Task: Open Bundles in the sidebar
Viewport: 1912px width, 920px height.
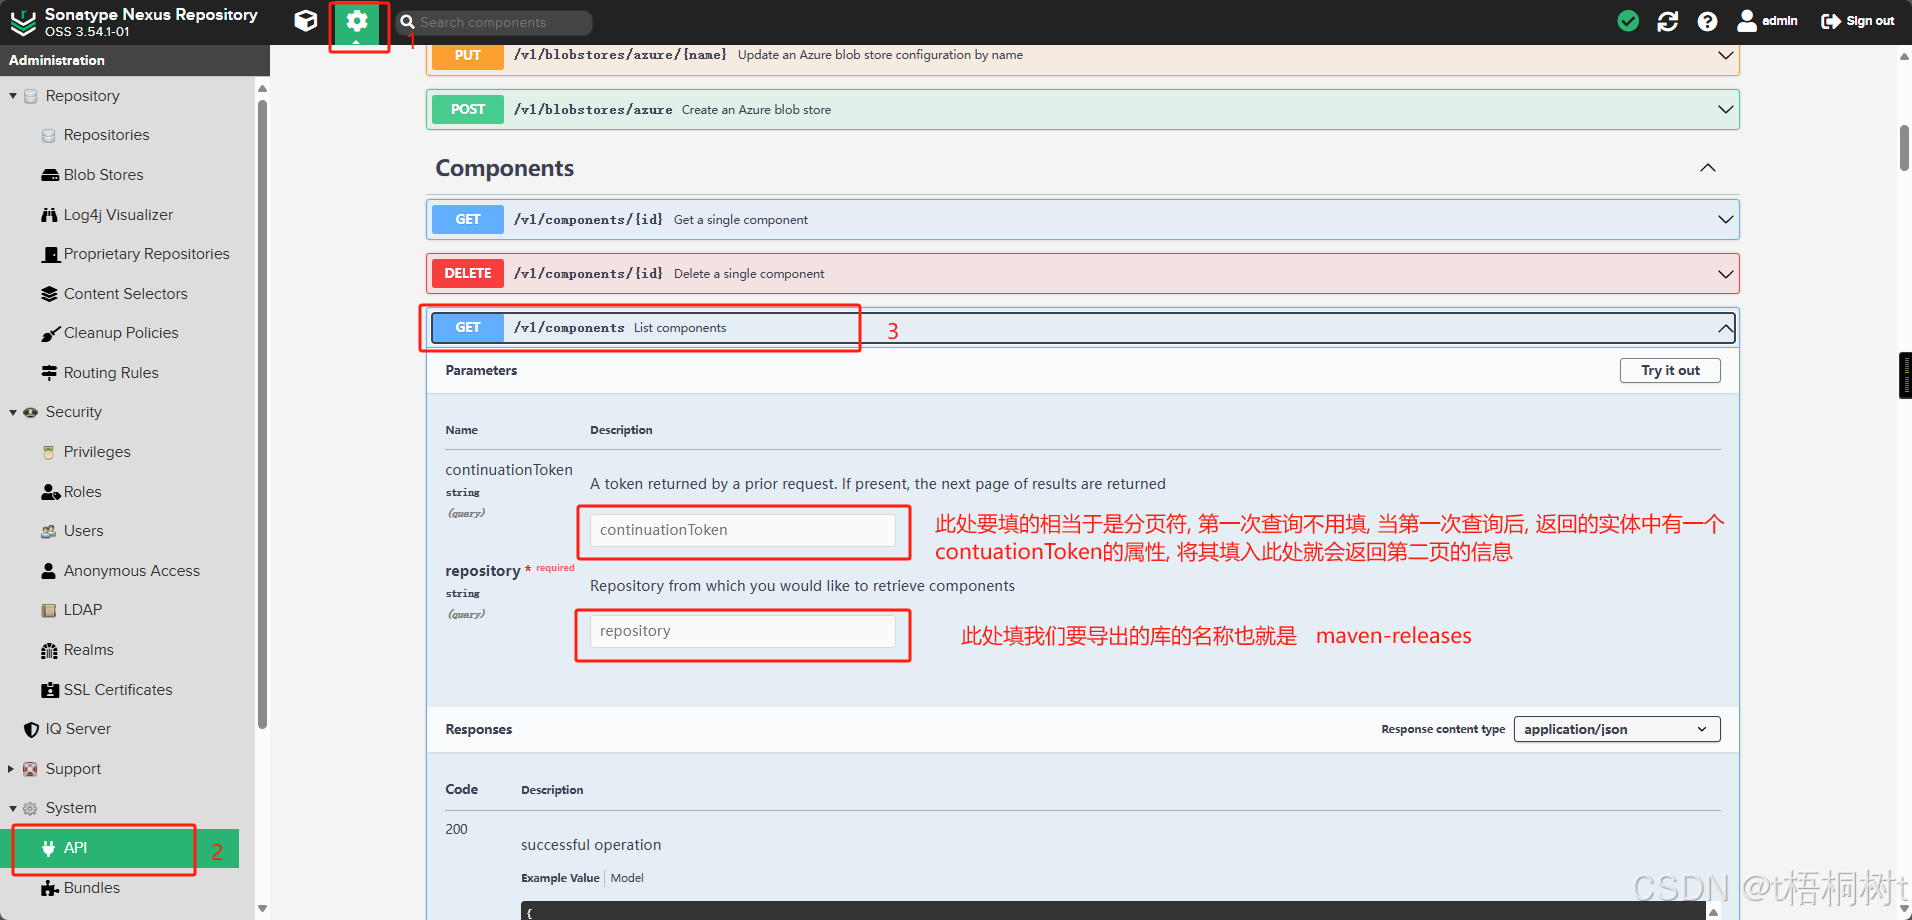Action: (92, 888)
